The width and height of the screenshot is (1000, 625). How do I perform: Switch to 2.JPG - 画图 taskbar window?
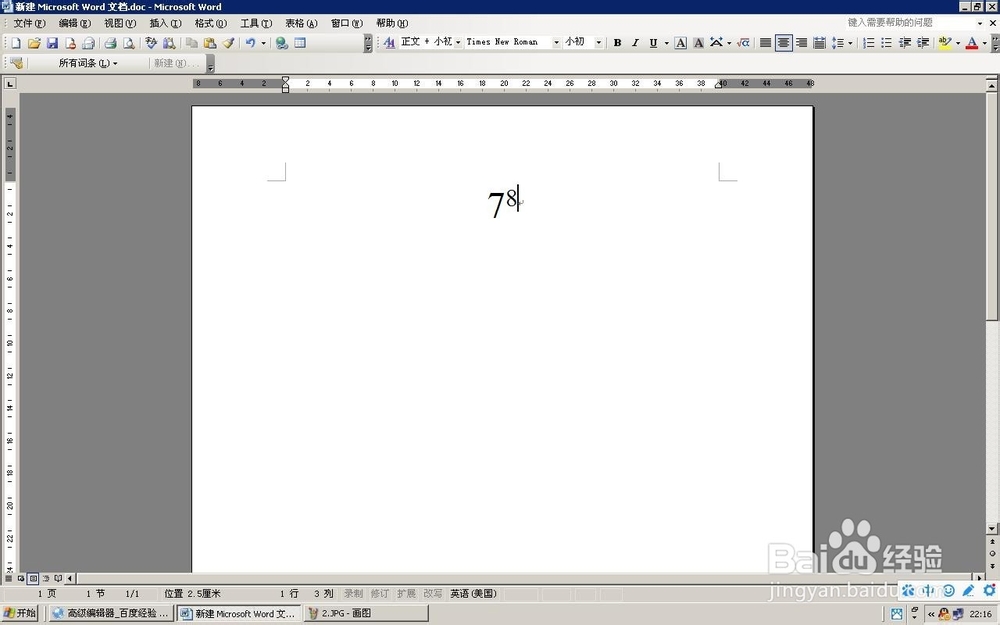coord(366,613)
